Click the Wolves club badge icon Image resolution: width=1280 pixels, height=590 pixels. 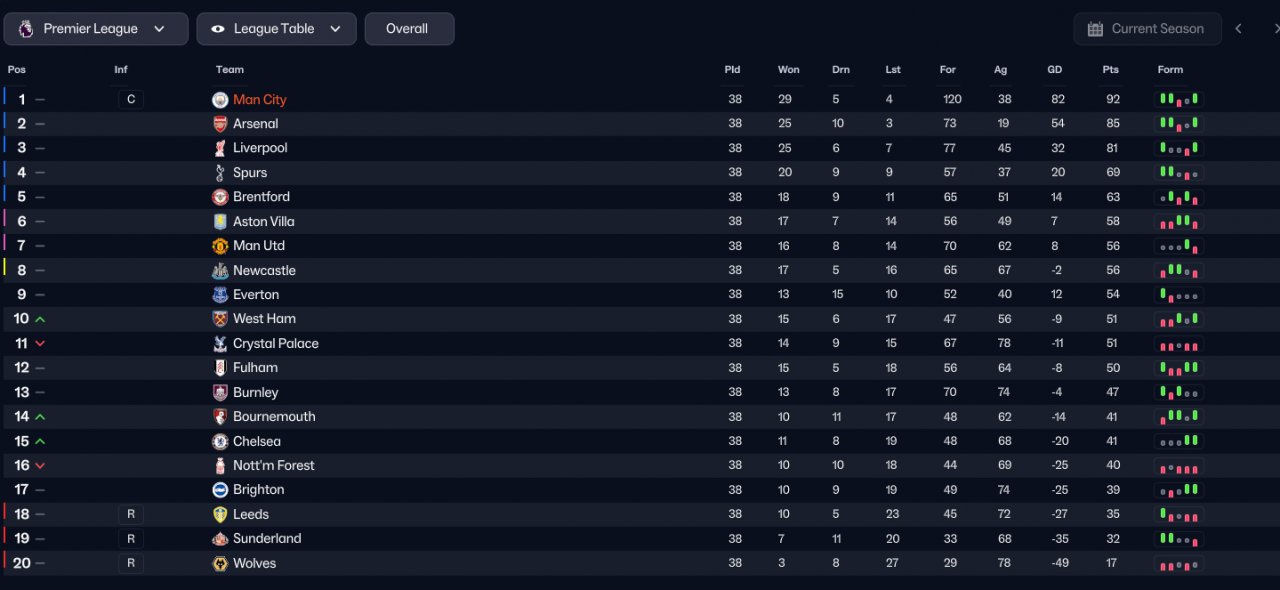point(220,563)
